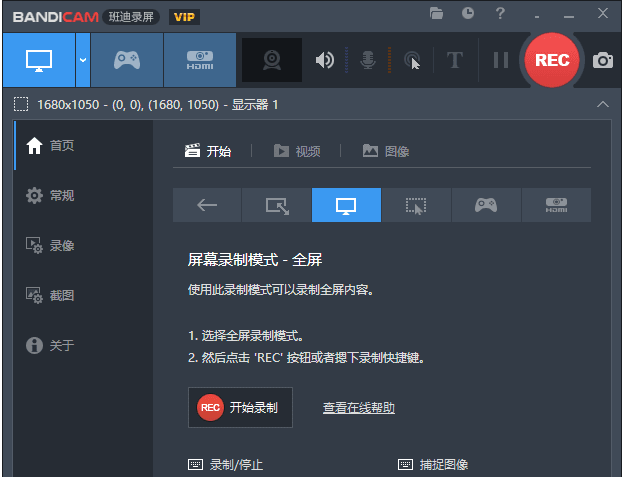Open 查看在线帮助 online help link
Screen dimensions: 622x477
click(x=359, y=408)
